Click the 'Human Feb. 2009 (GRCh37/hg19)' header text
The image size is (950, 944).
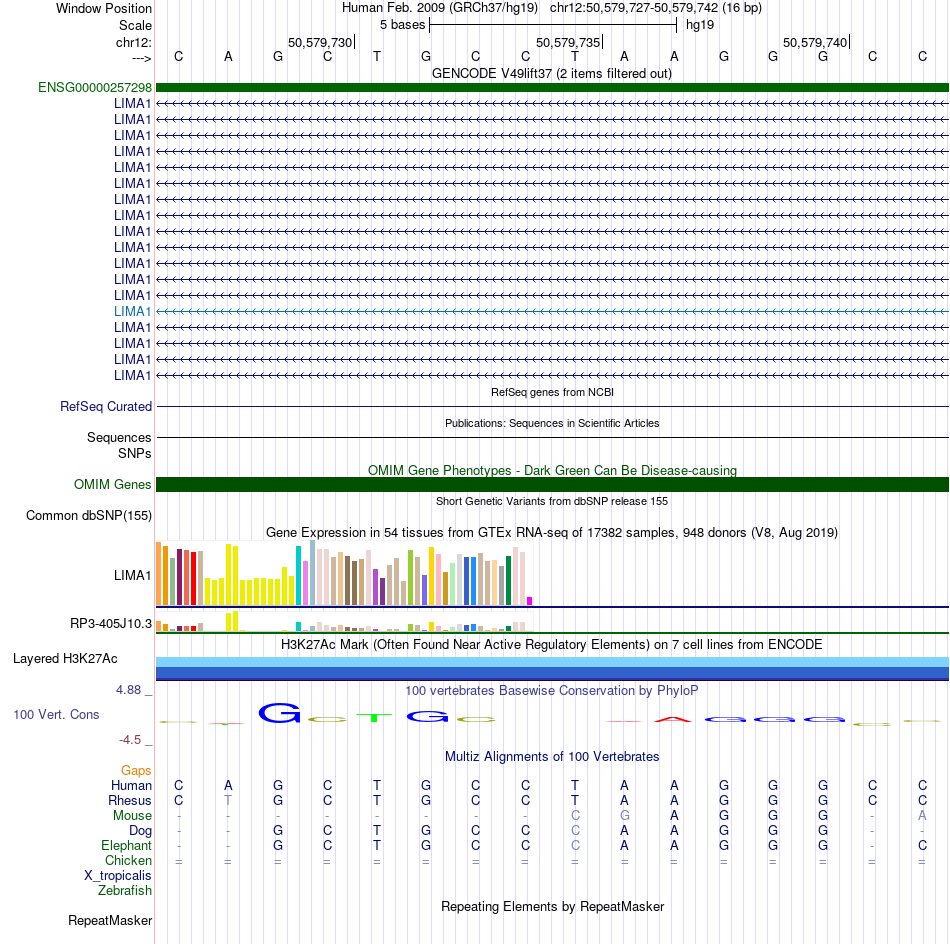[x=440, y=8]
